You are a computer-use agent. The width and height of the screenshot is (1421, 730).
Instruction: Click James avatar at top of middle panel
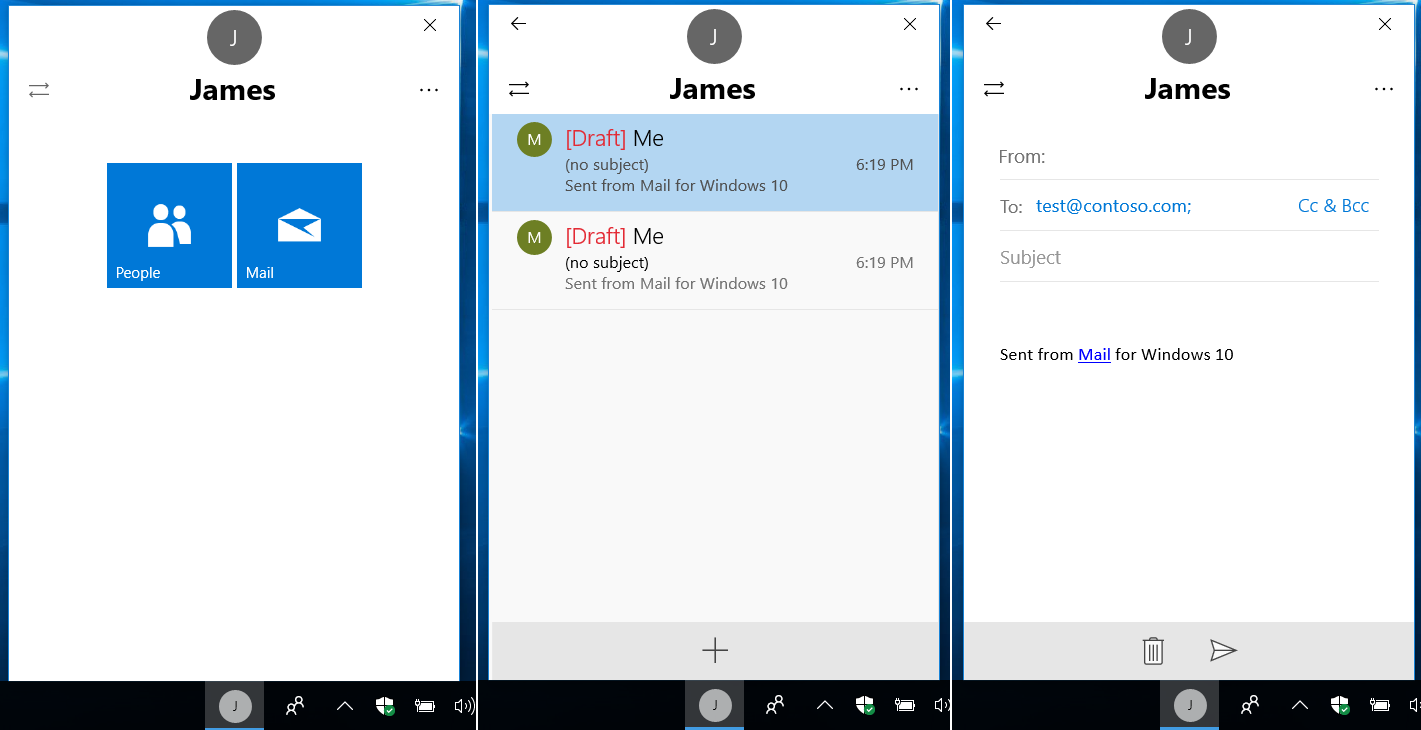tap(714, 37)
